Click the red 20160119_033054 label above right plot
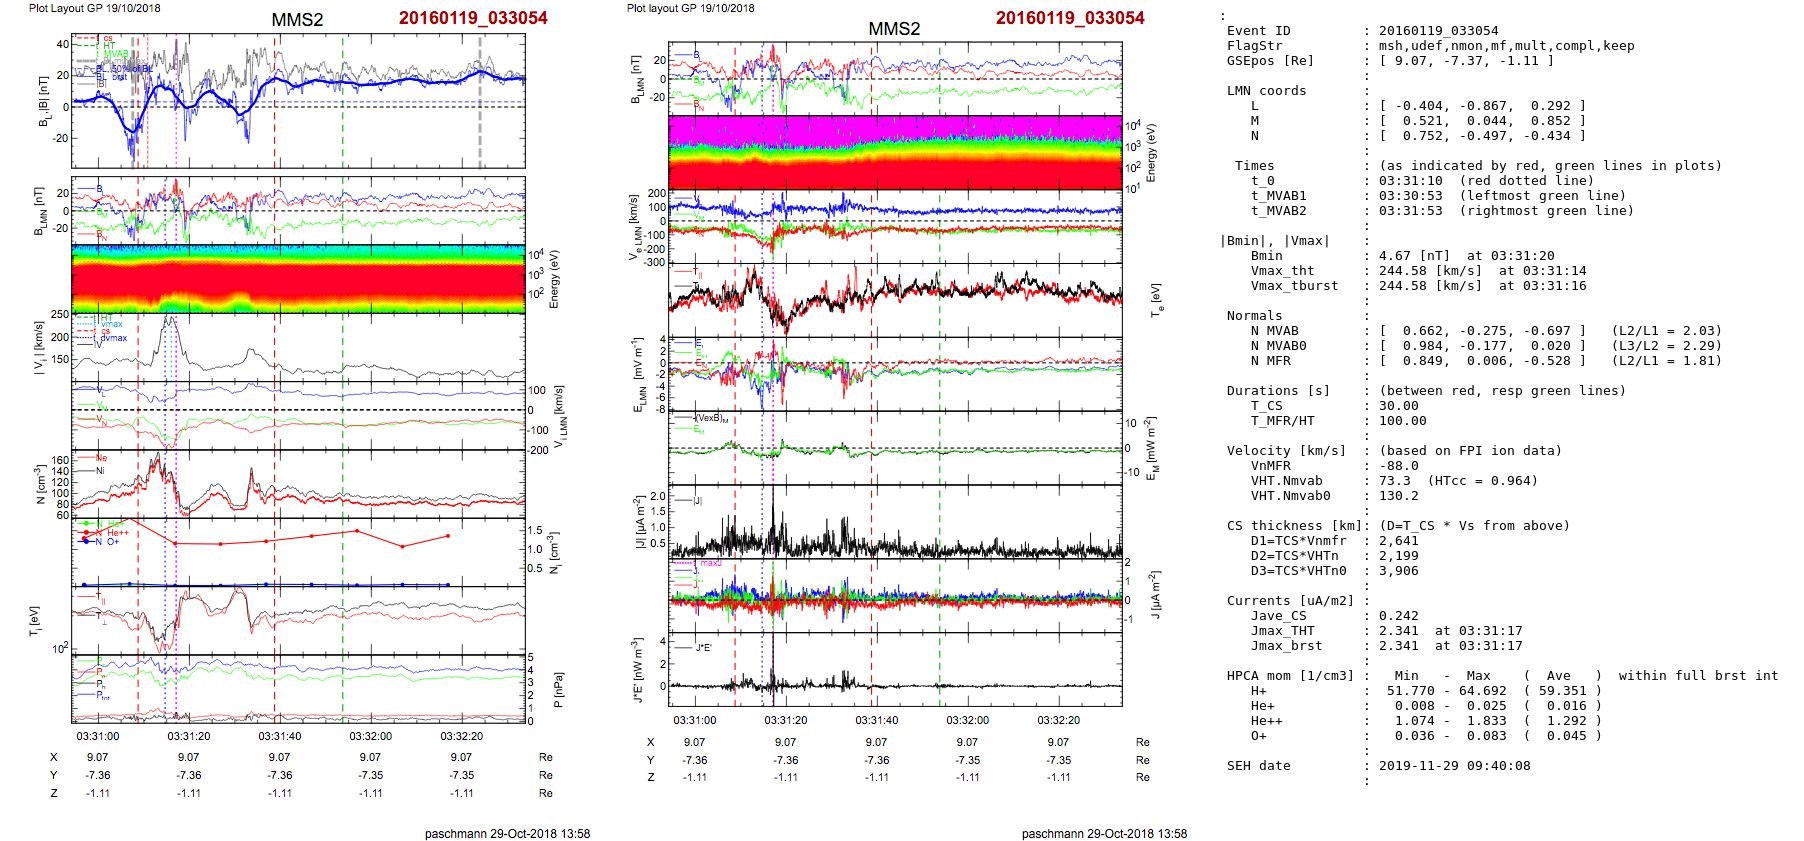Screen dimensions: 1804x841 point(1069,18)
